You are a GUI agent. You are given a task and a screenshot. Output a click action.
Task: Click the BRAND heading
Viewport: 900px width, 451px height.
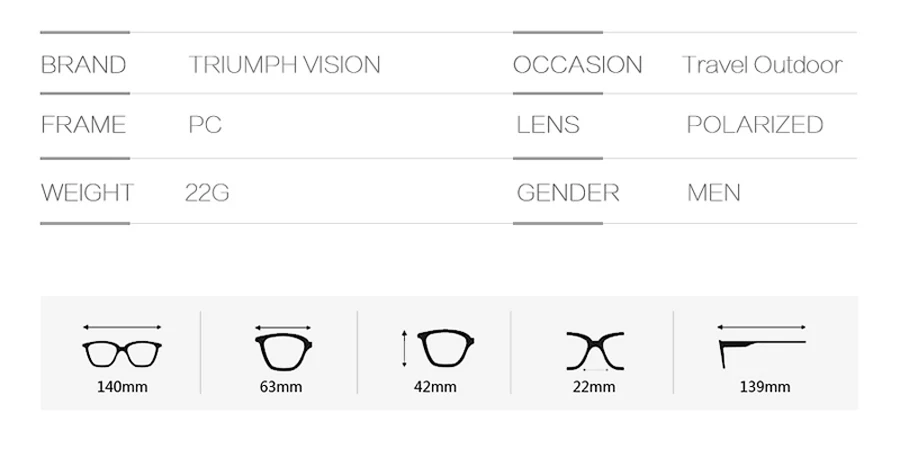point(83,65)
